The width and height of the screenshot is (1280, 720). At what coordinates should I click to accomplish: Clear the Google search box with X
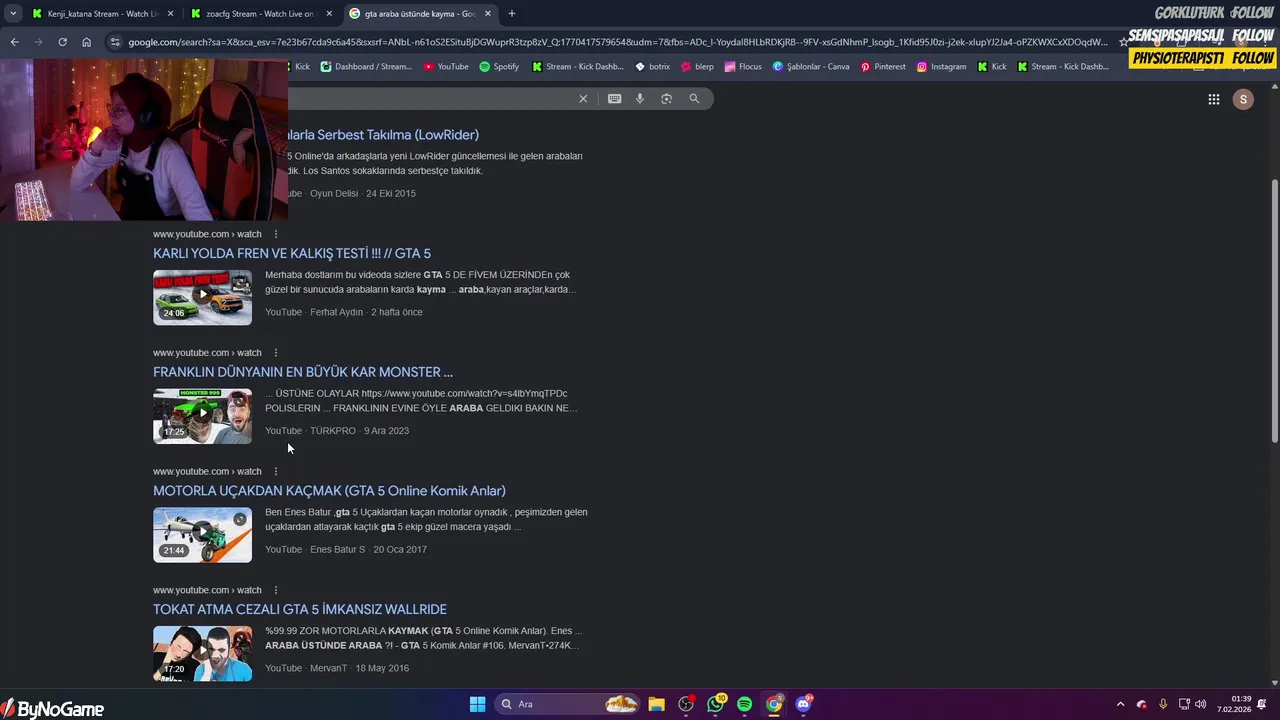point(583,98)
